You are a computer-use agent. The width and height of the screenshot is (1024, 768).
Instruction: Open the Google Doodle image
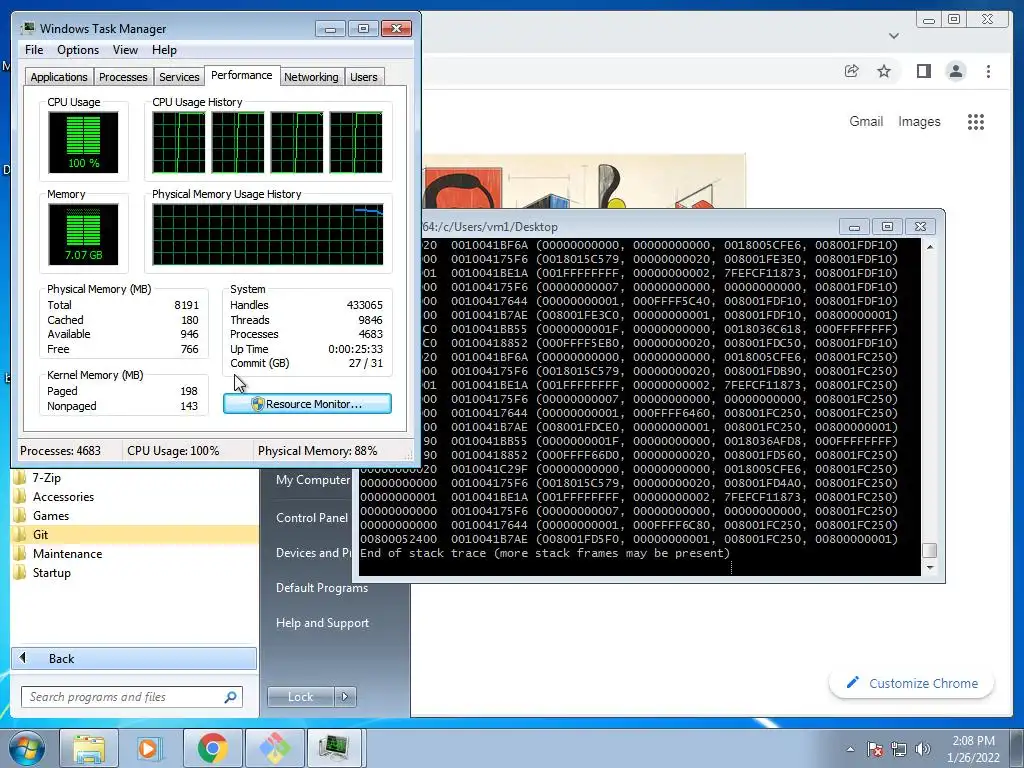click(584, 182)
